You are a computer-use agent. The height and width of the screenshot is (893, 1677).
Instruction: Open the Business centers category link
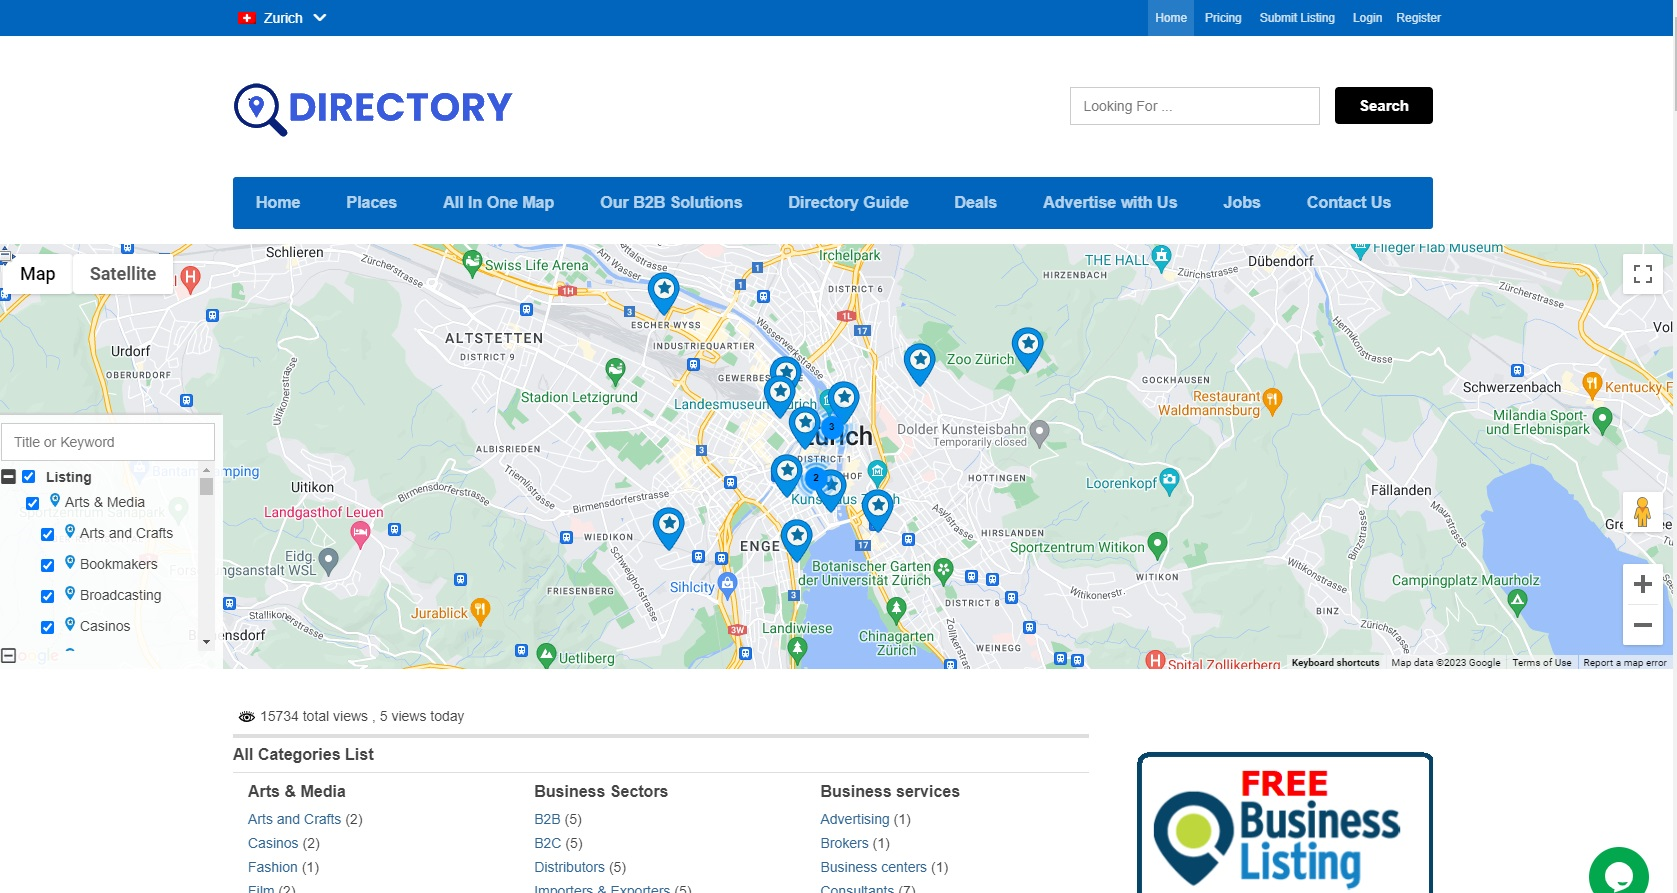(873, 867)
